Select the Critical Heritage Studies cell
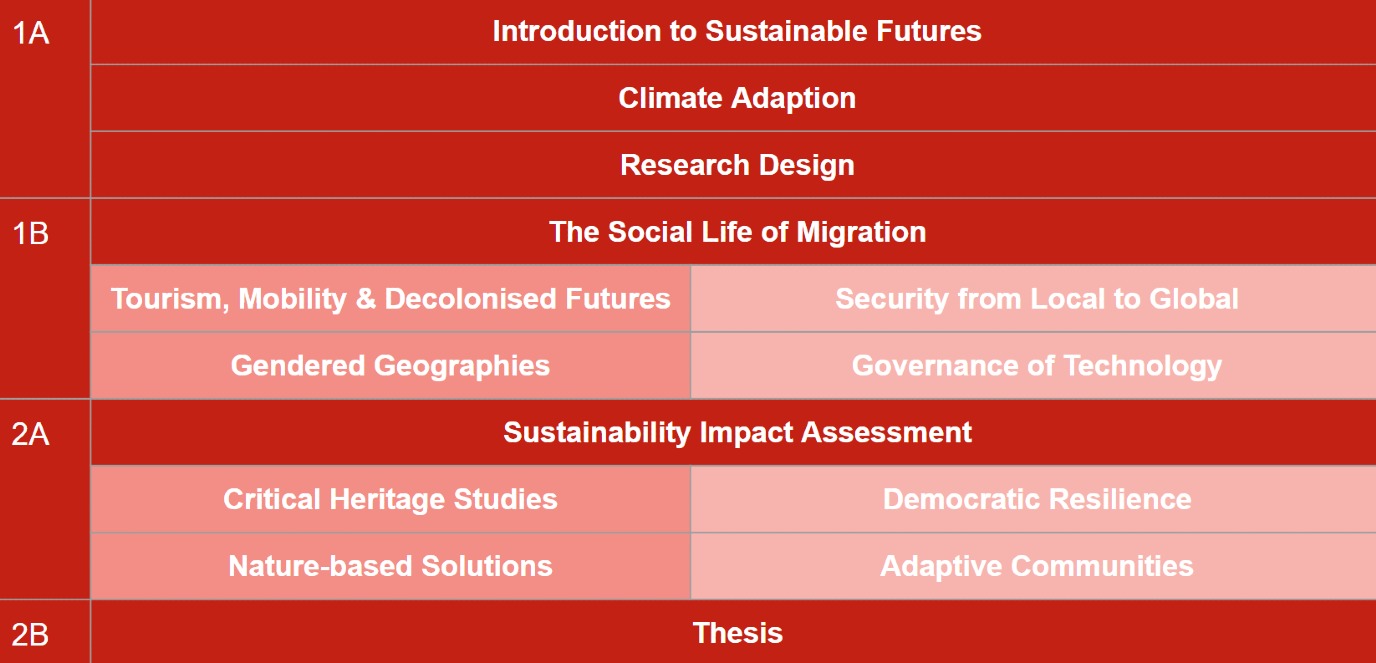This screenshot has height=663, width=1376. coord(390,499)
